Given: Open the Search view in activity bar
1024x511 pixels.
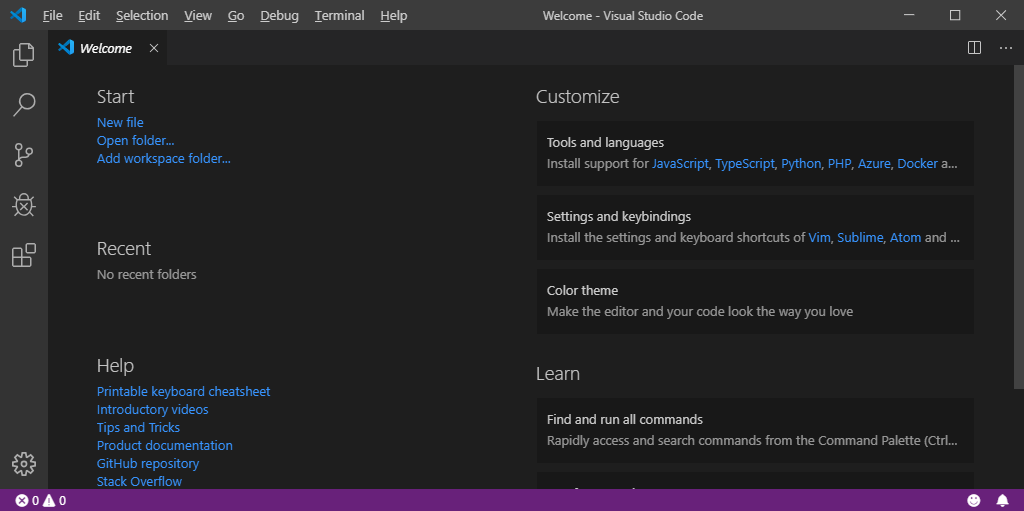Looking at the screenshot, I should tap(24, 105).
